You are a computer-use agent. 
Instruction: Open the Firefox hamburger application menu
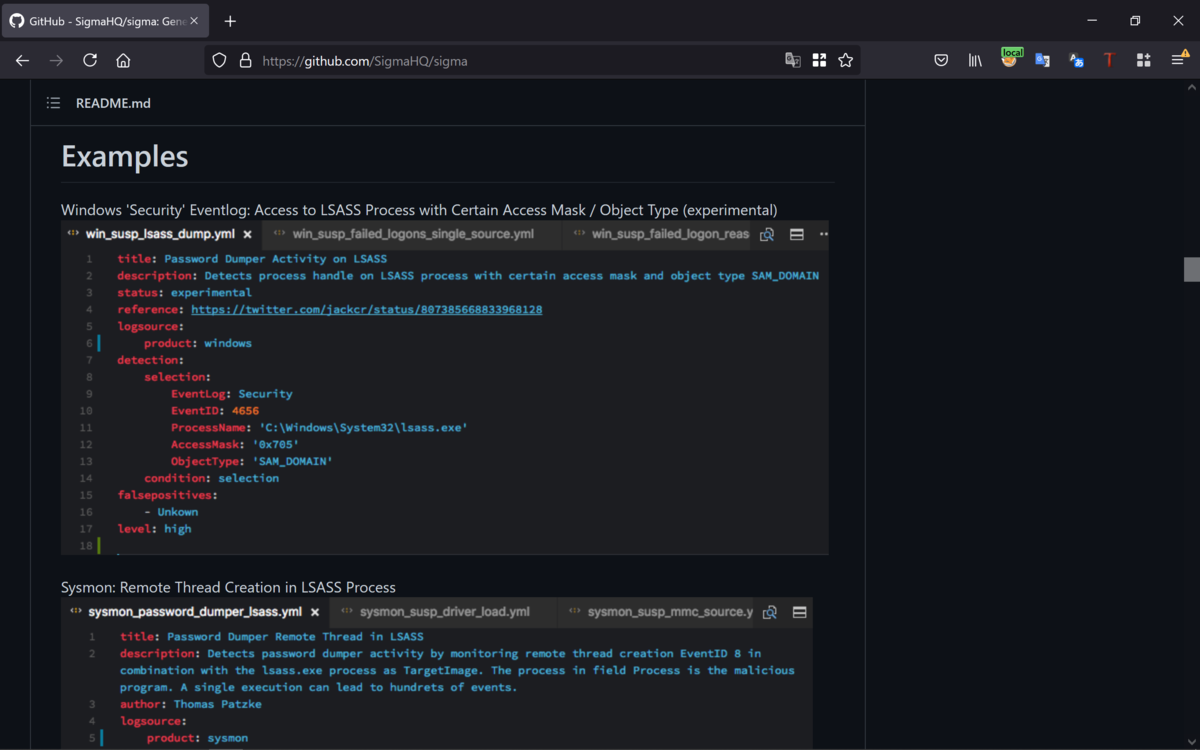pos(1179,60)
